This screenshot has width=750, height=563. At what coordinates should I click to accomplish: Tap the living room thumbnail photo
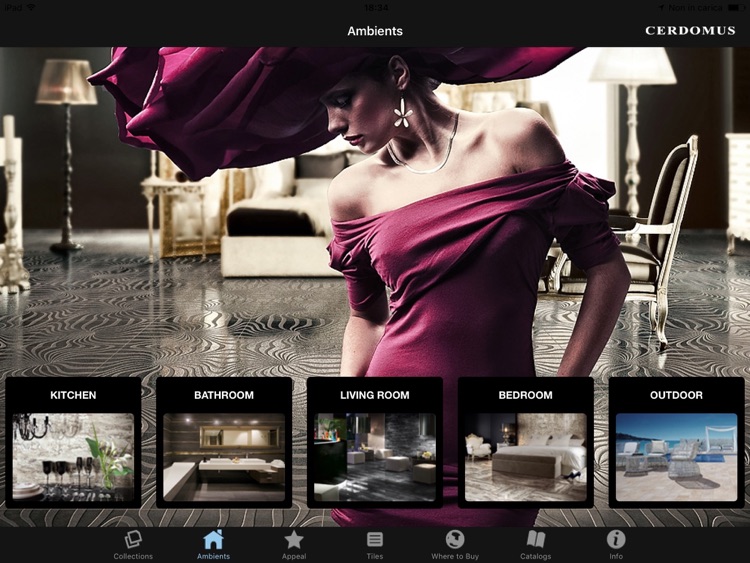375,457
